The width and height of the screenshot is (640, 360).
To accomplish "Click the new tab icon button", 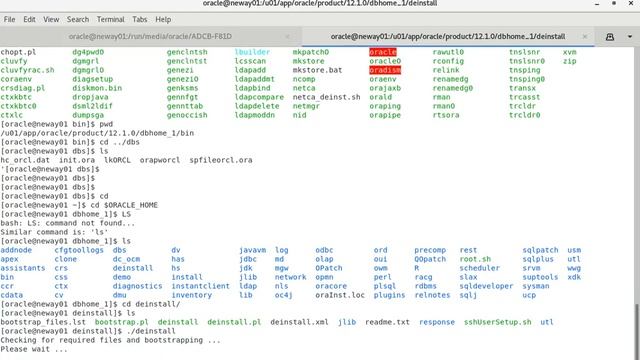I will (x=610, y=36).
